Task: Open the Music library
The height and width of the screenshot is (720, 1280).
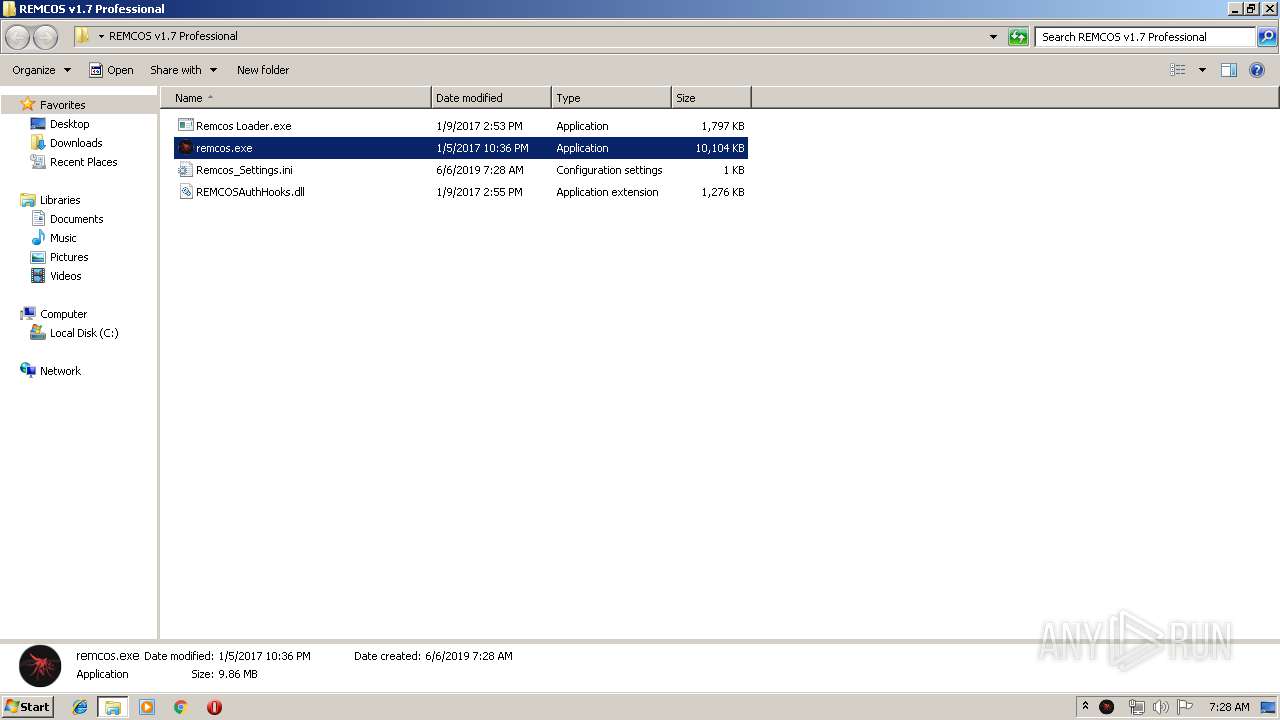Action: click(63, 238)
